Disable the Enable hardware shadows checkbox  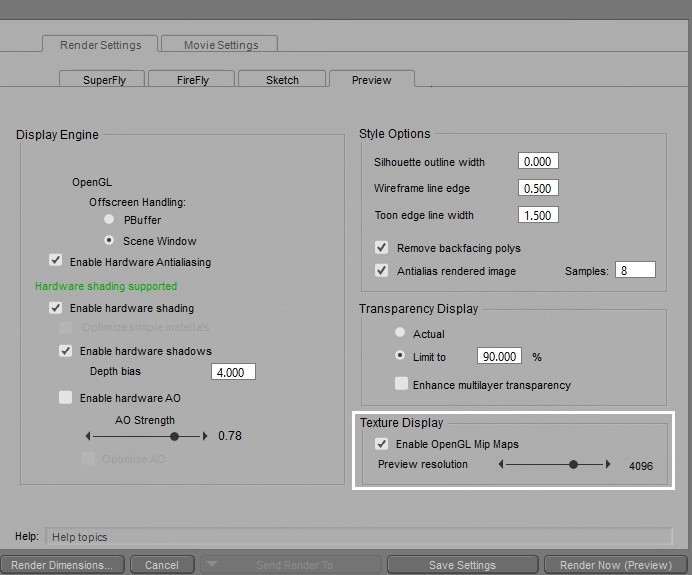(66, 351)
